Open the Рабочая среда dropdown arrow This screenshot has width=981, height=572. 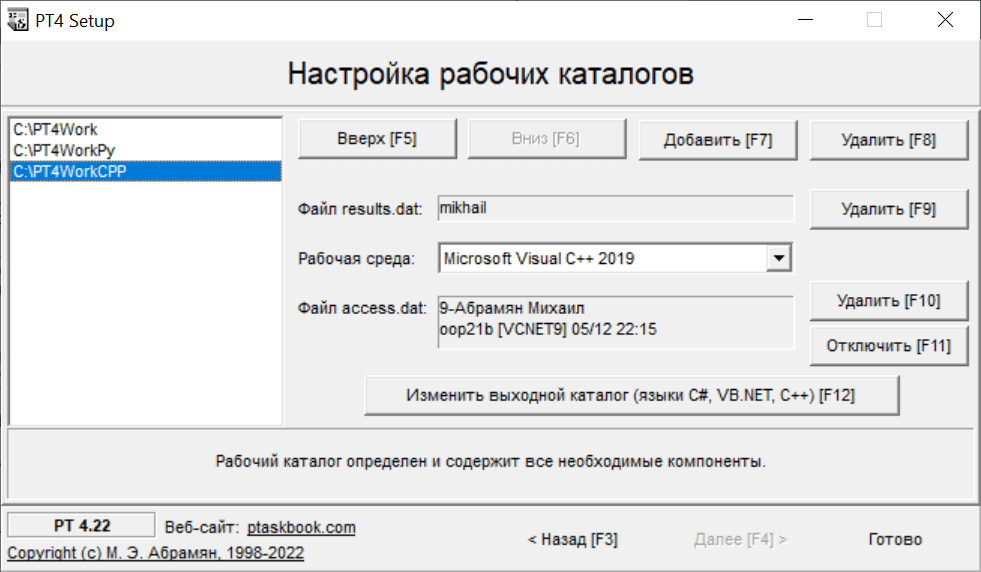779,258
